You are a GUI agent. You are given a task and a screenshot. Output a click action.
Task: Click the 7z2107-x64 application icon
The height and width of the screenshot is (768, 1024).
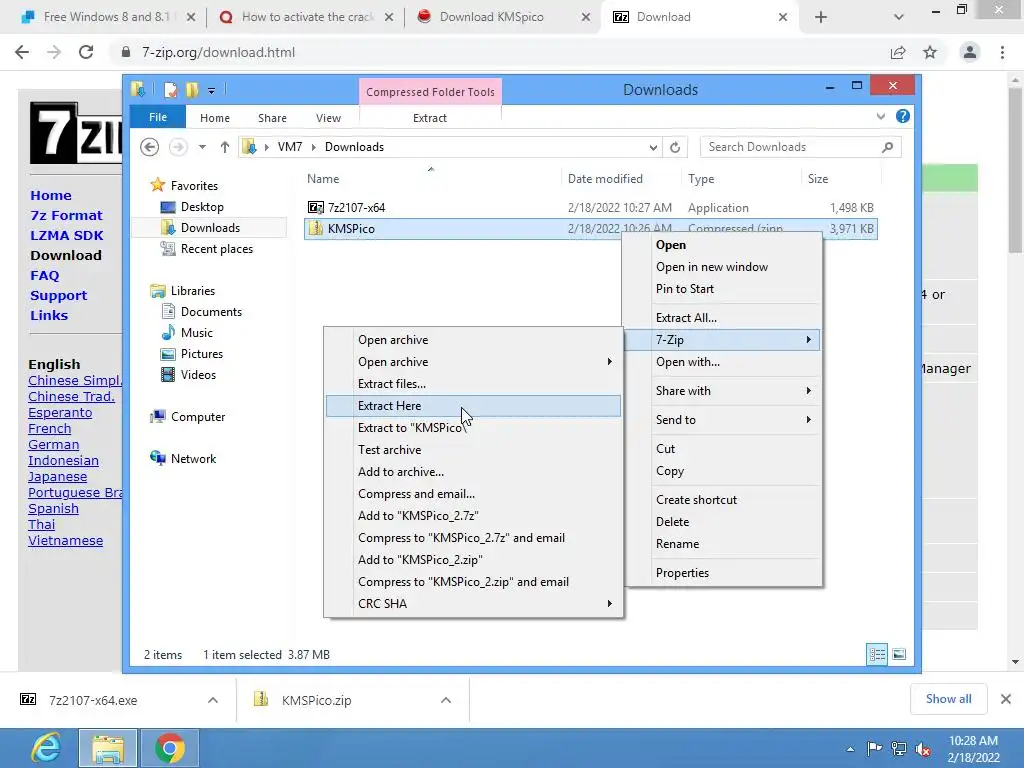point(315,207)
